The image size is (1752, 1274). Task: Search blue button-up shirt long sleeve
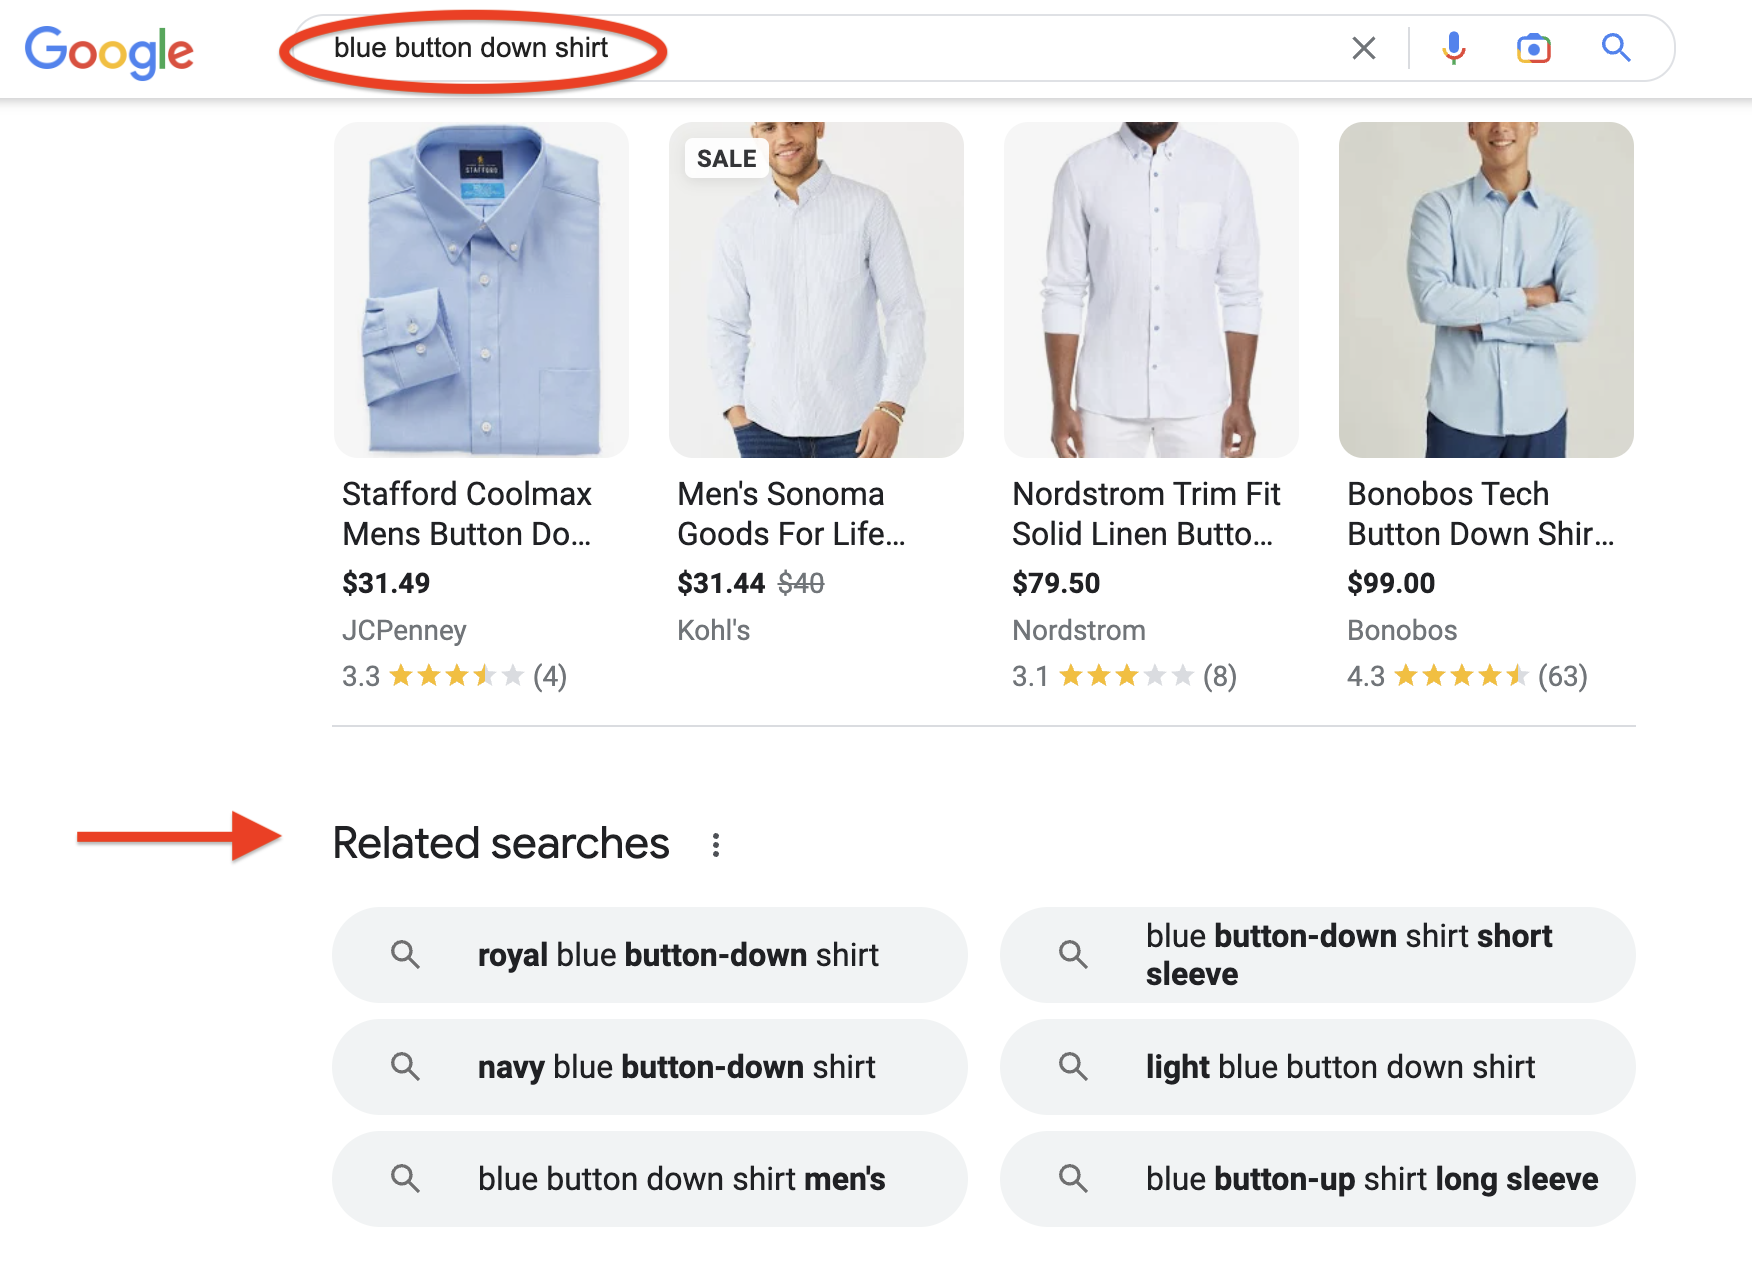(x=1318, y=1179)
